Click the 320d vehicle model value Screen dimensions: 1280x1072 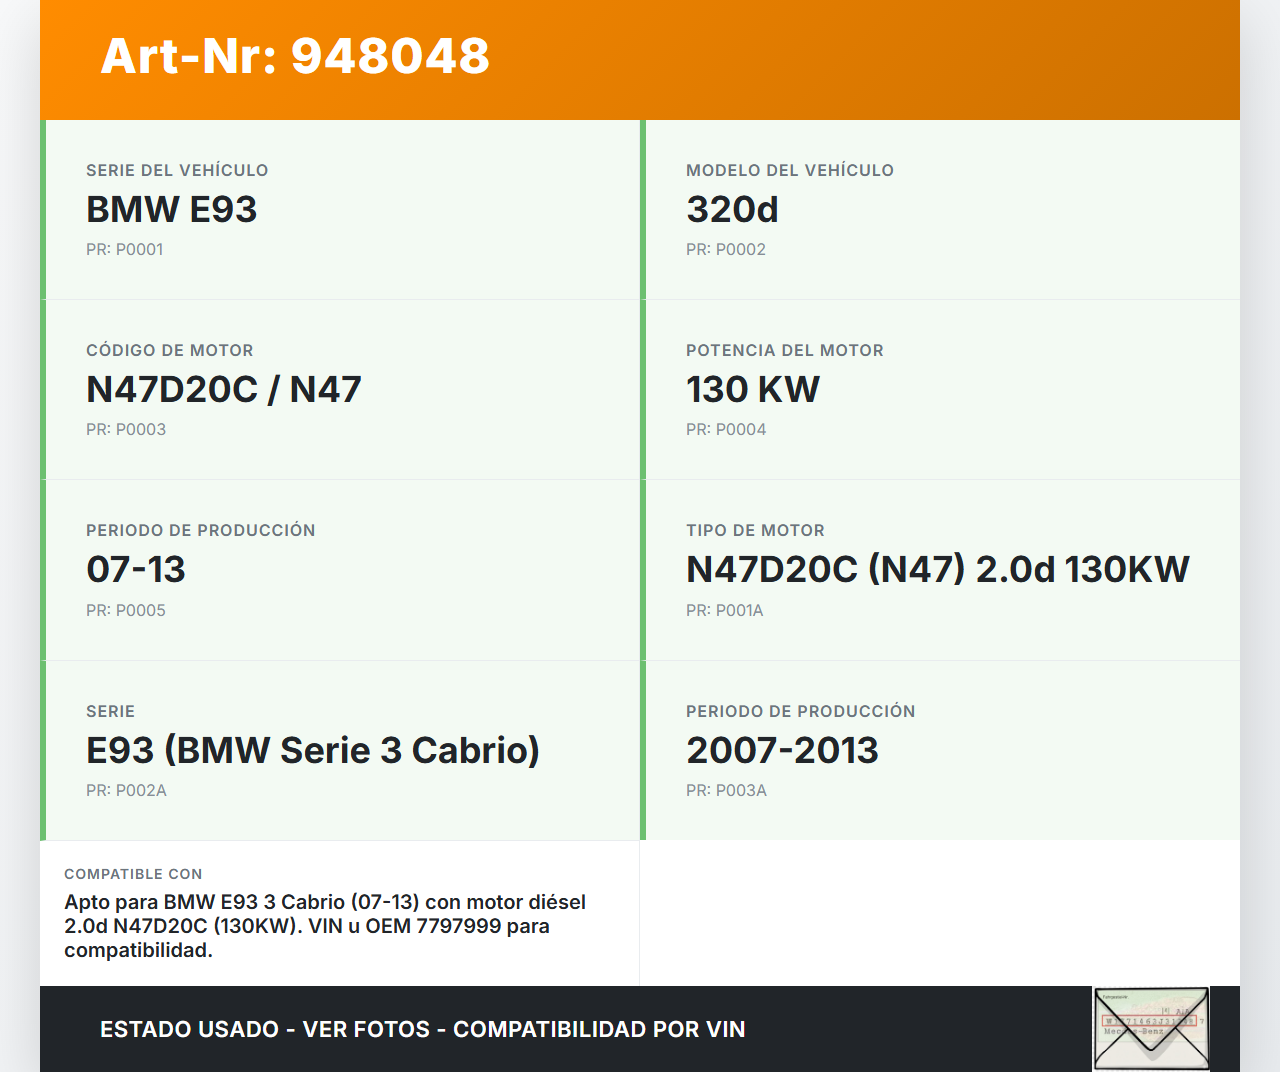[x=732, y=210]
